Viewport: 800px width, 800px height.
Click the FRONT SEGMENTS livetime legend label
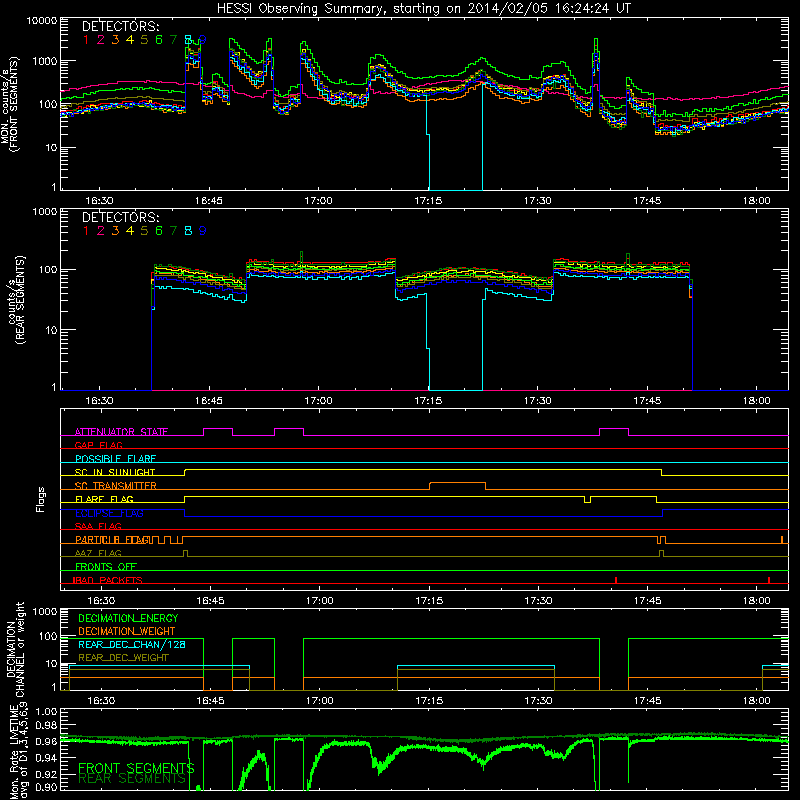click(x=136, y=768)
